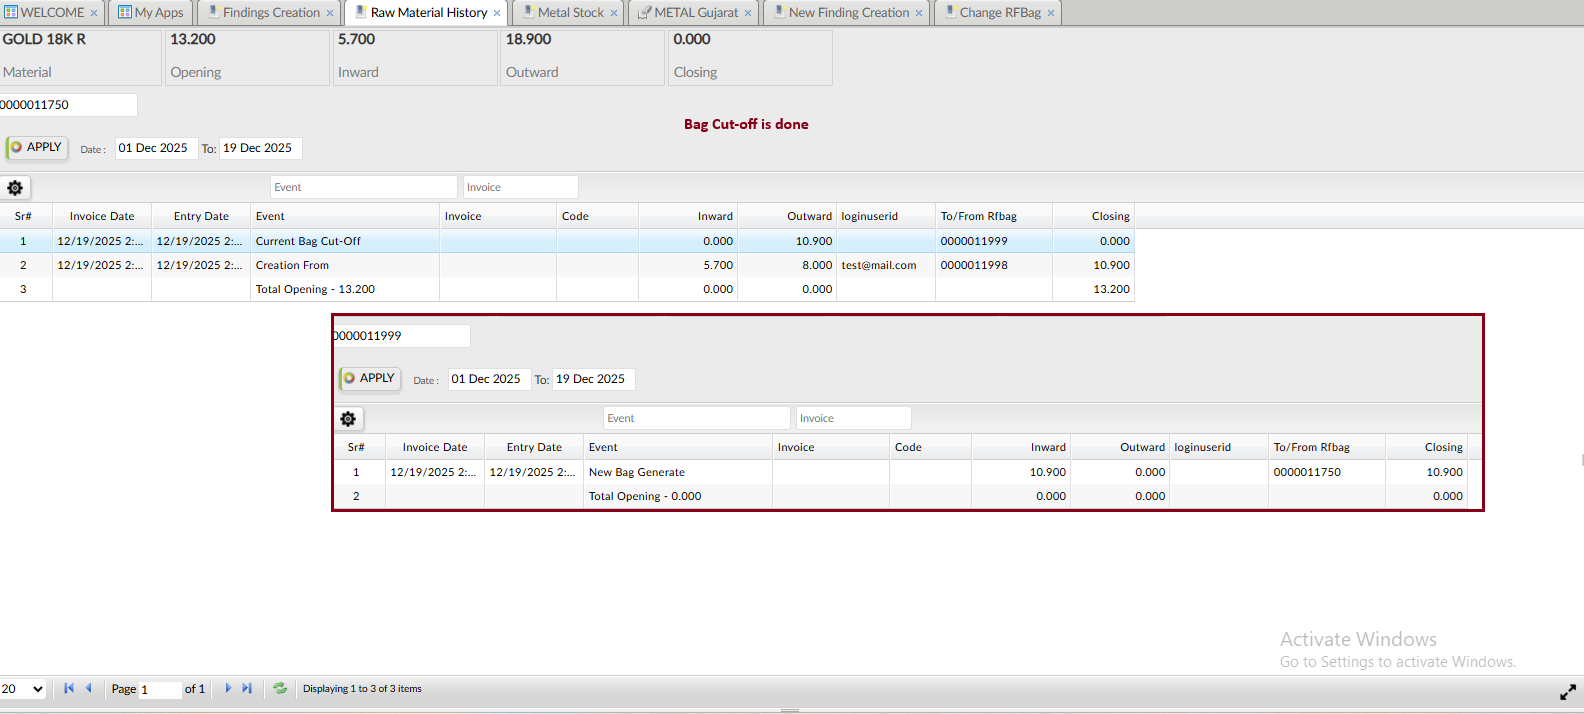Screen dimensions: 1584x714
Task: Click the upper grid settings gear icon
Action: (15, 188)
